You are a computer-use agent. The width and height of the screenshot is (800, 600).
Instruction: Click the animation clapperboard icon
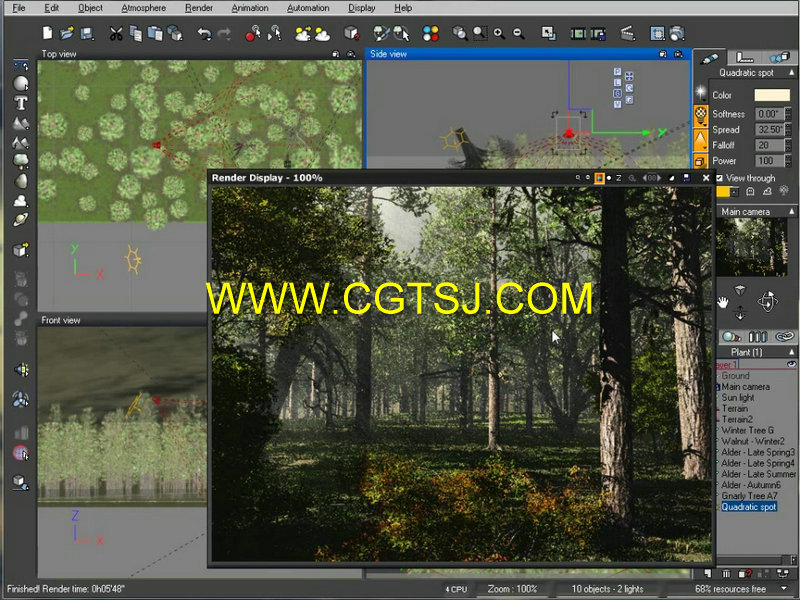click(628, 34)
